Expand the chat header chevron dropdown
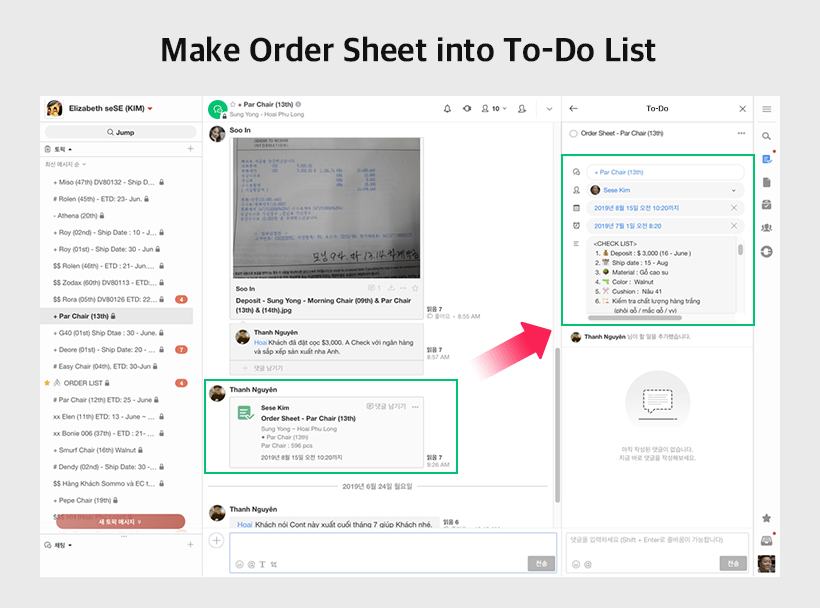The height and width of the screenshot is (608, 820). 549,108
